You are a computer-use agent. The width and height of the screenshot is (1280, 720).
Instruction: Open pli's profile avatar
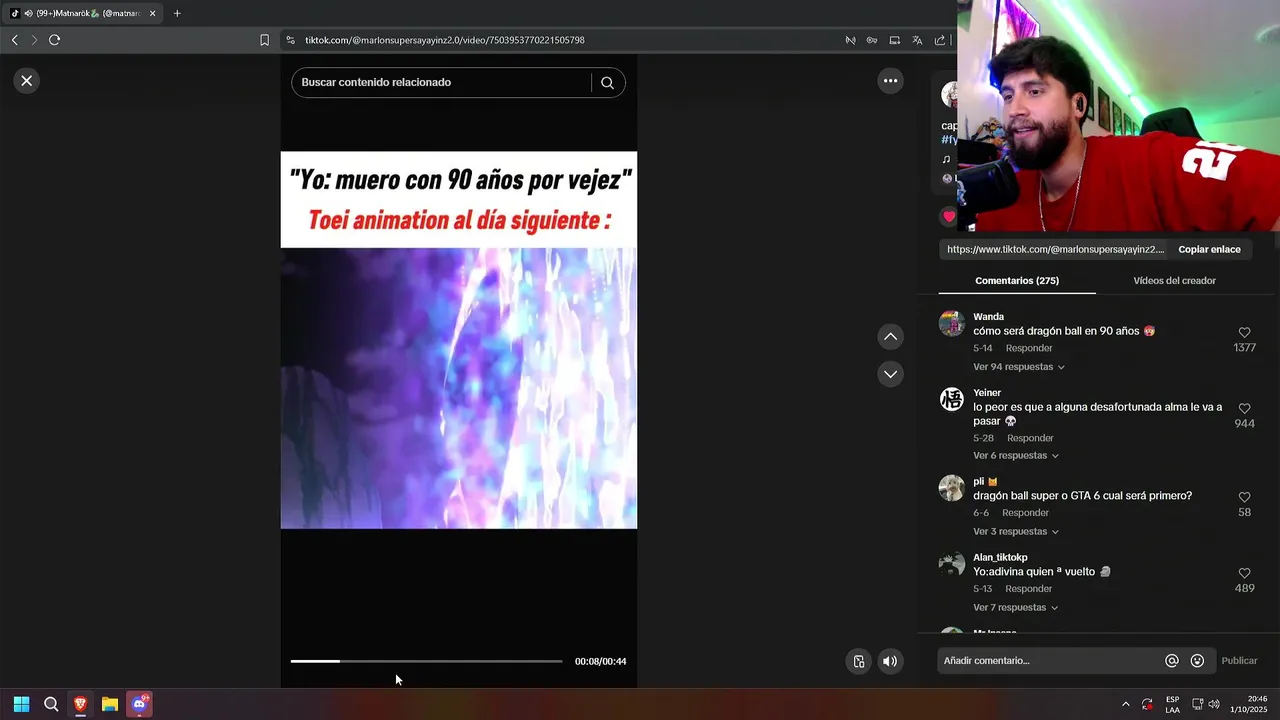tap(952, 487)
